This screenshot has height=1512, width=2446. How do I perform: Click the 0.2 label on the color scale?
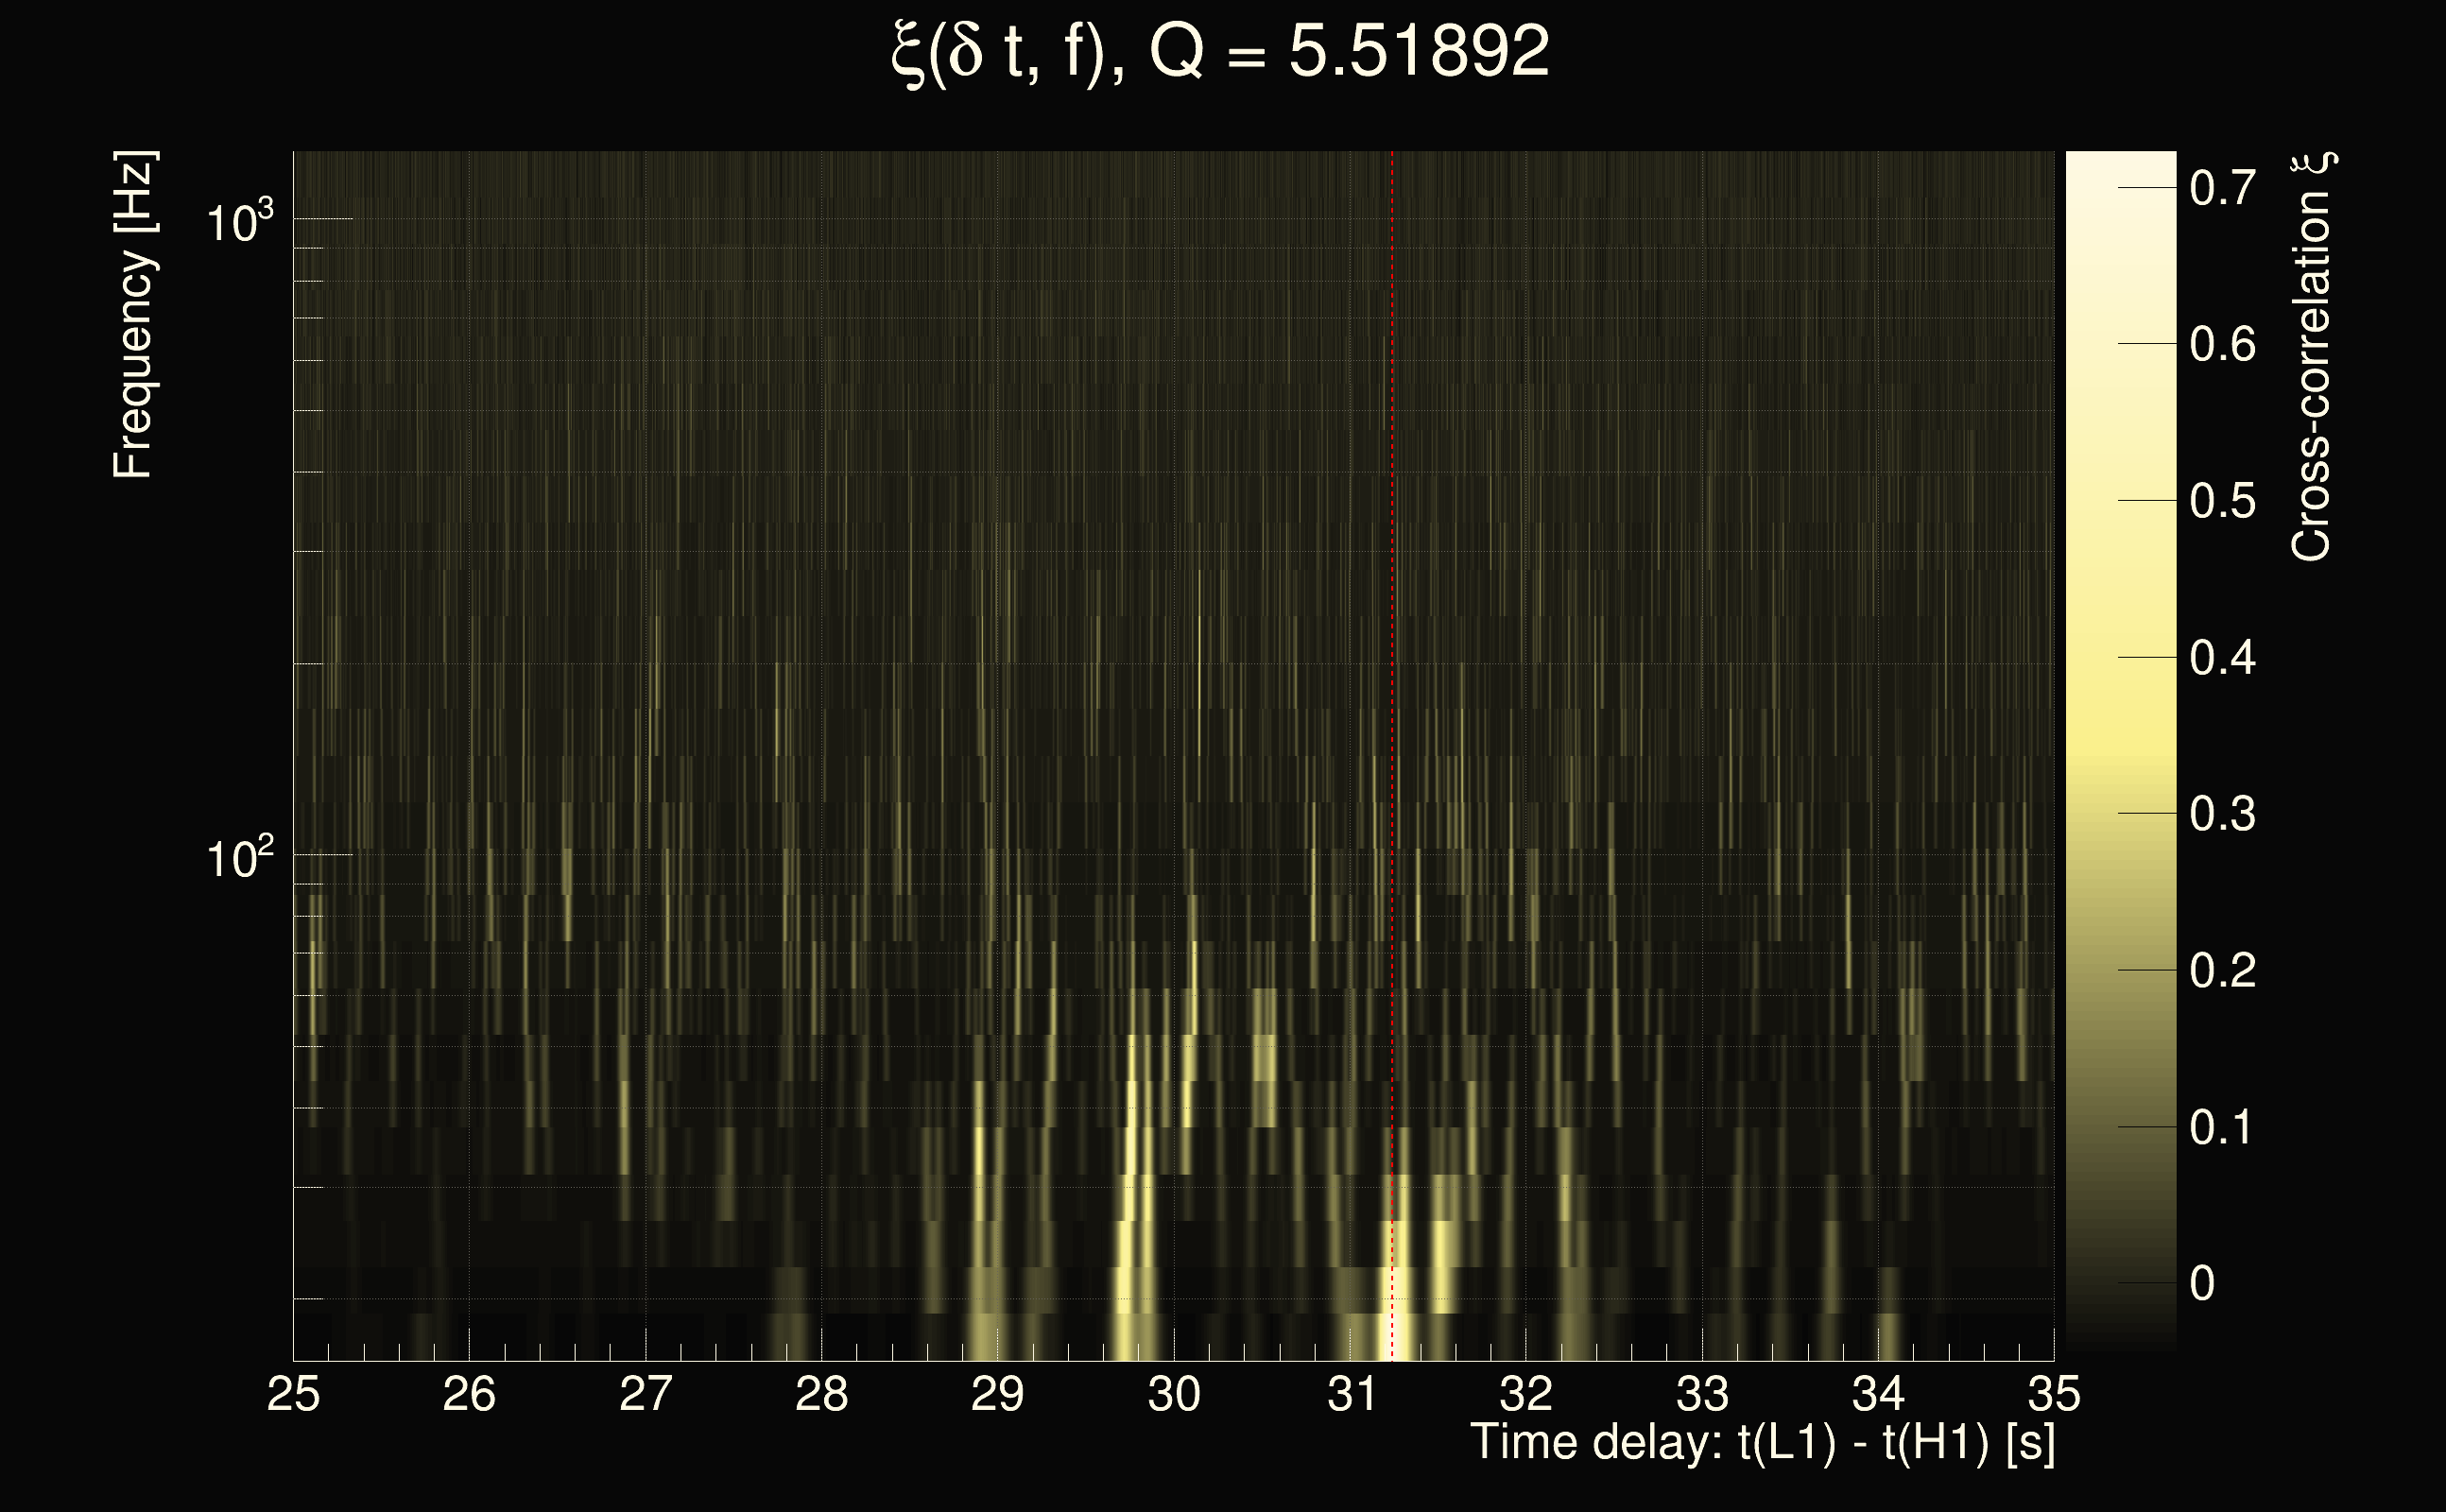tap(2222, 971)
